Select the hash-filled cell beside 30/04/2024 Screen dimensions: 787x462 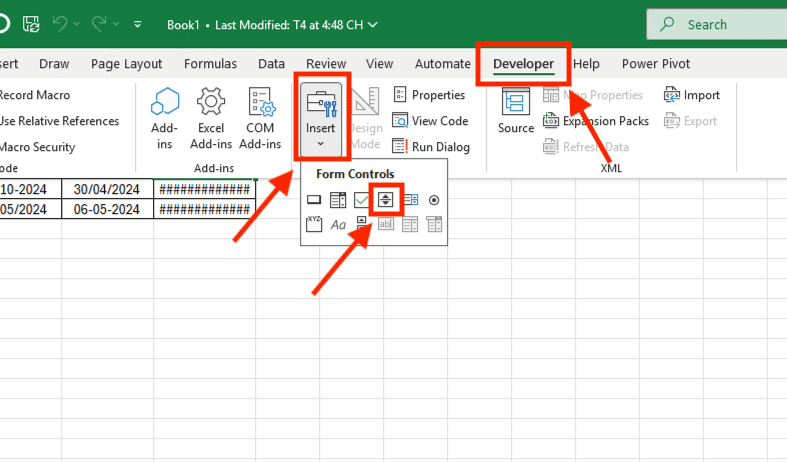[x=204, y=189]
